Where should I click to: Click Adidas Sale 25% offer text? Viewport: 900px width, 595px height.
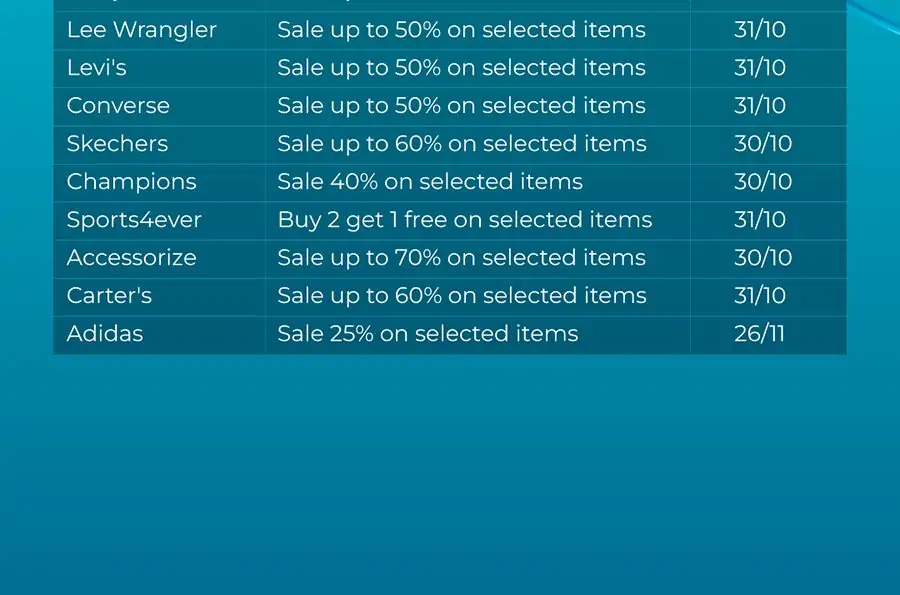click(428, 333)
